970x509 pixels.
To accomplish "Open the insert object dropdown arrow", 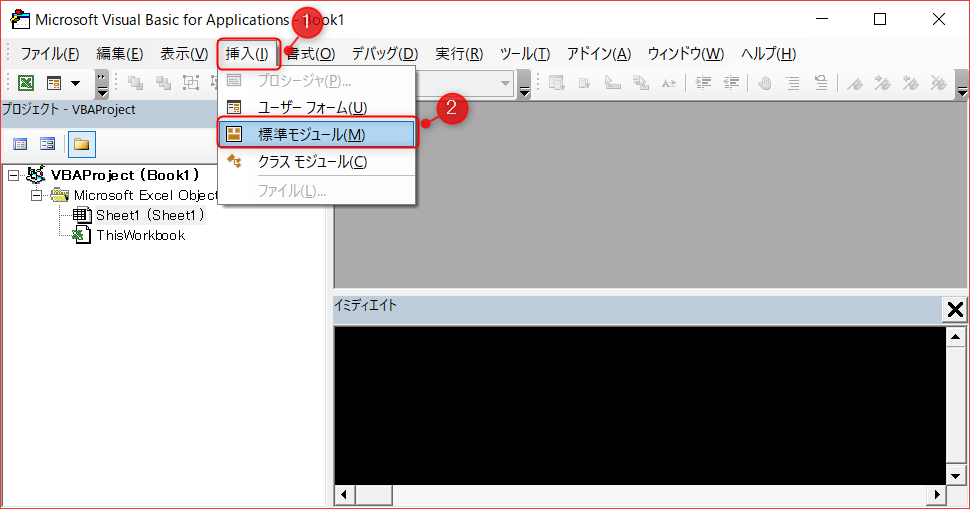I will coord(75,83).
